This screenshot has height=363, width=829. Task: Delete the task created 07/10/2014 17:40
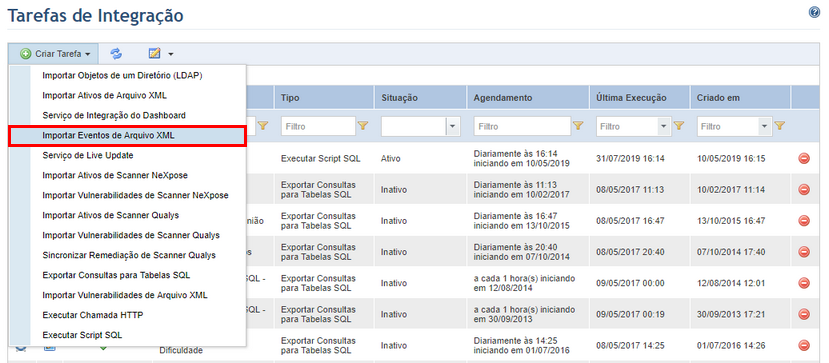coord(804,252)
